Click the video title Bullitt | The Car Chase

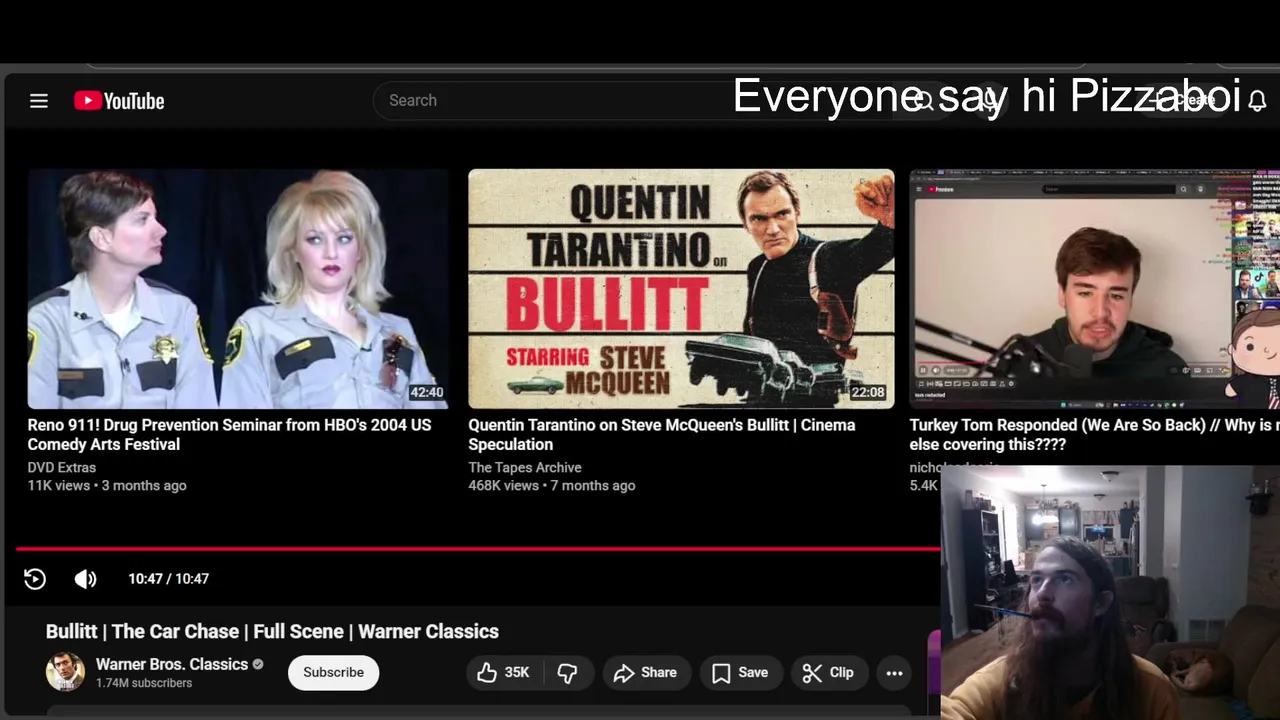coord(272,631)
